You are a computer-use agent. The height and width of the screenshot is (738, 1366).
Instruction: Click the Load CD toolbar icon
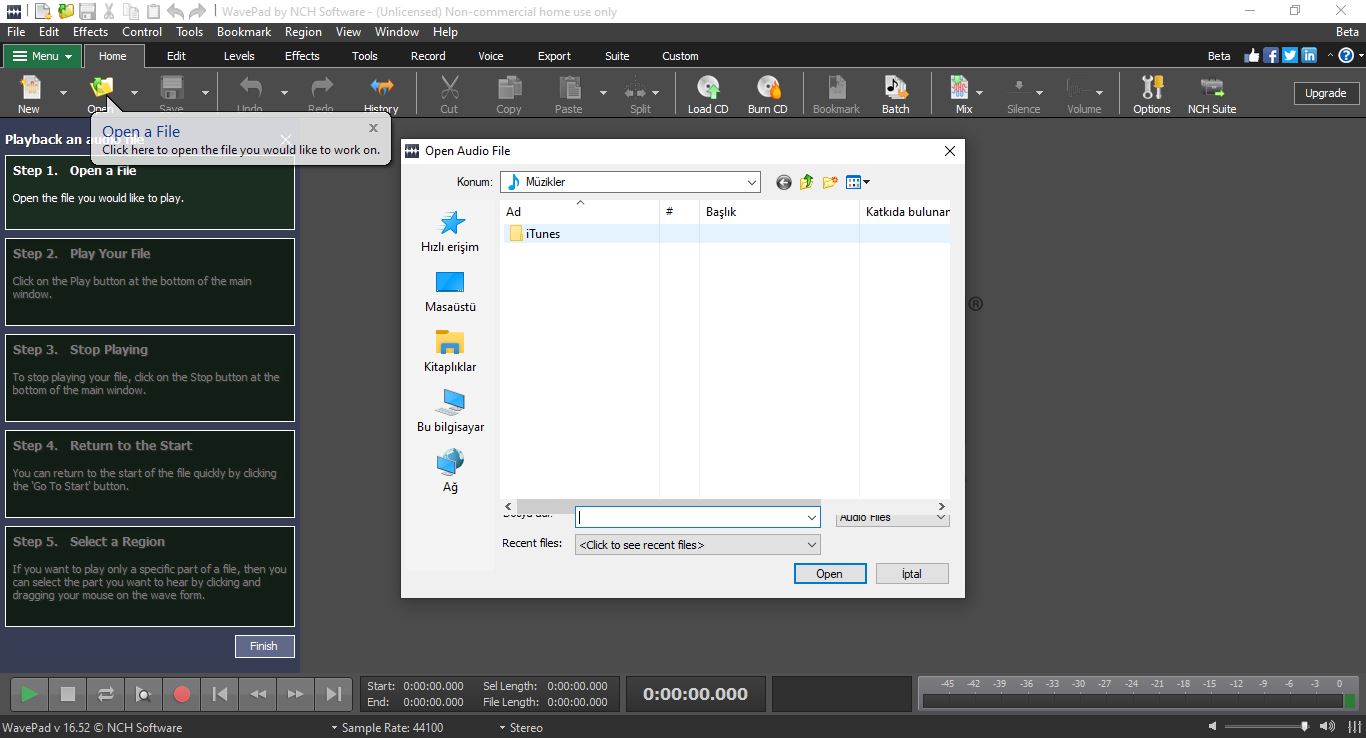click(x=708, y=94)
